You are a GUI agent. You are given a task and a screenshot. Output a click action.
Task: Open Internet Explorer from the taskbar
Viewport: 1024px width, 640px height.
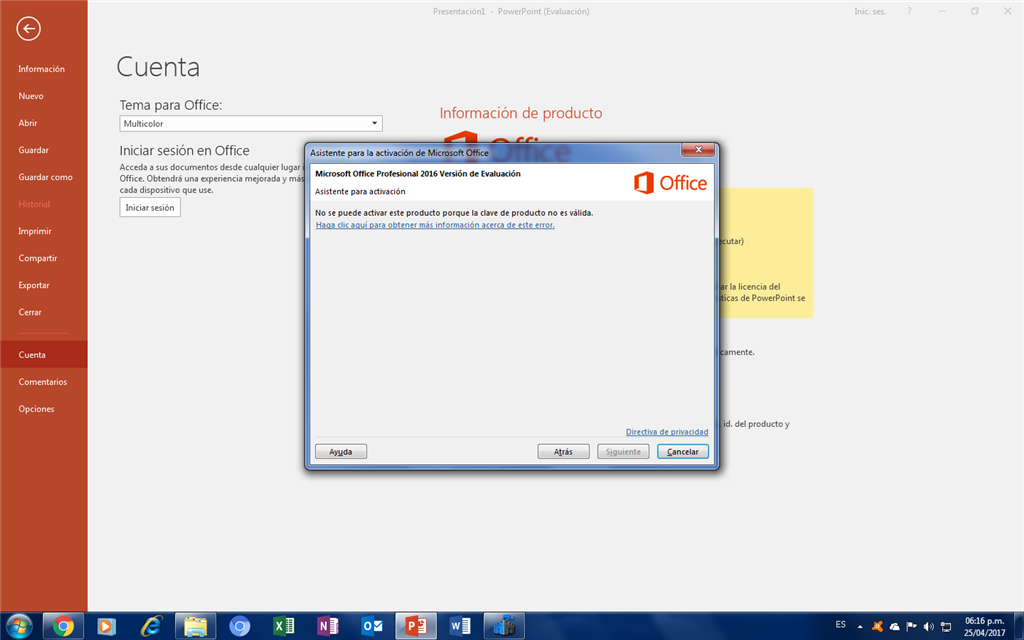(x=151, y=626)
